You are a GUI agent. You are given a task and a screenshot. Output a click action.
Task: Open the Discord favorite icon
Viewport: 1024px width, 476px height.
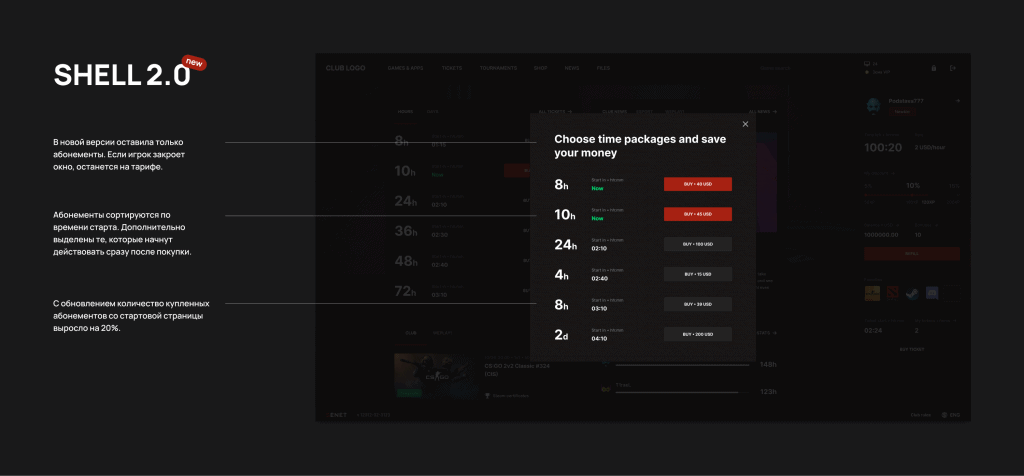(x=932, y=293)
